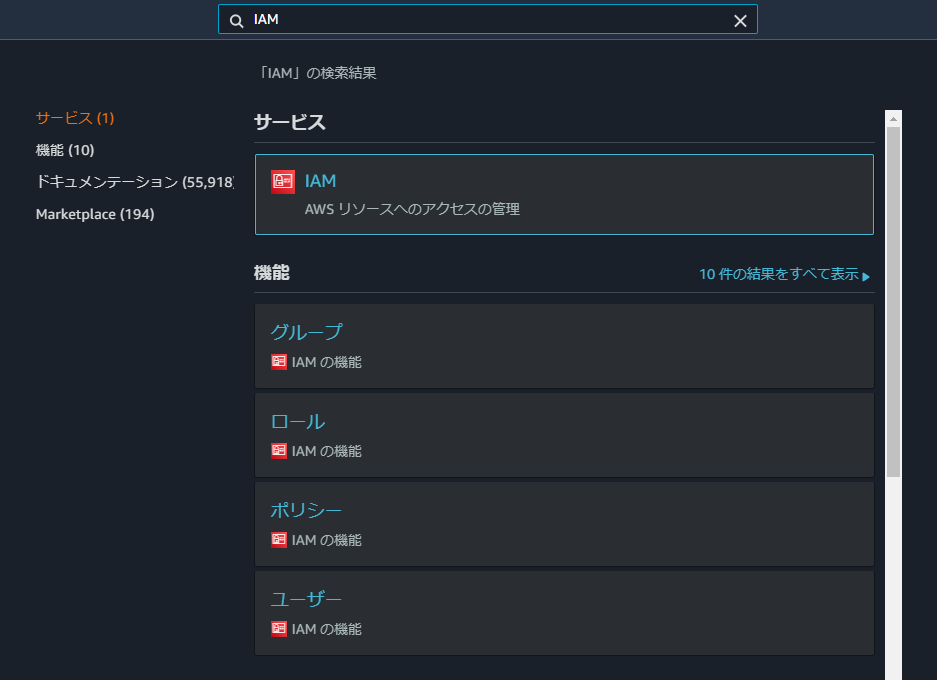Click the red IAM service icon
This screenshot has height=680, width=937.
tap(283, 182)
